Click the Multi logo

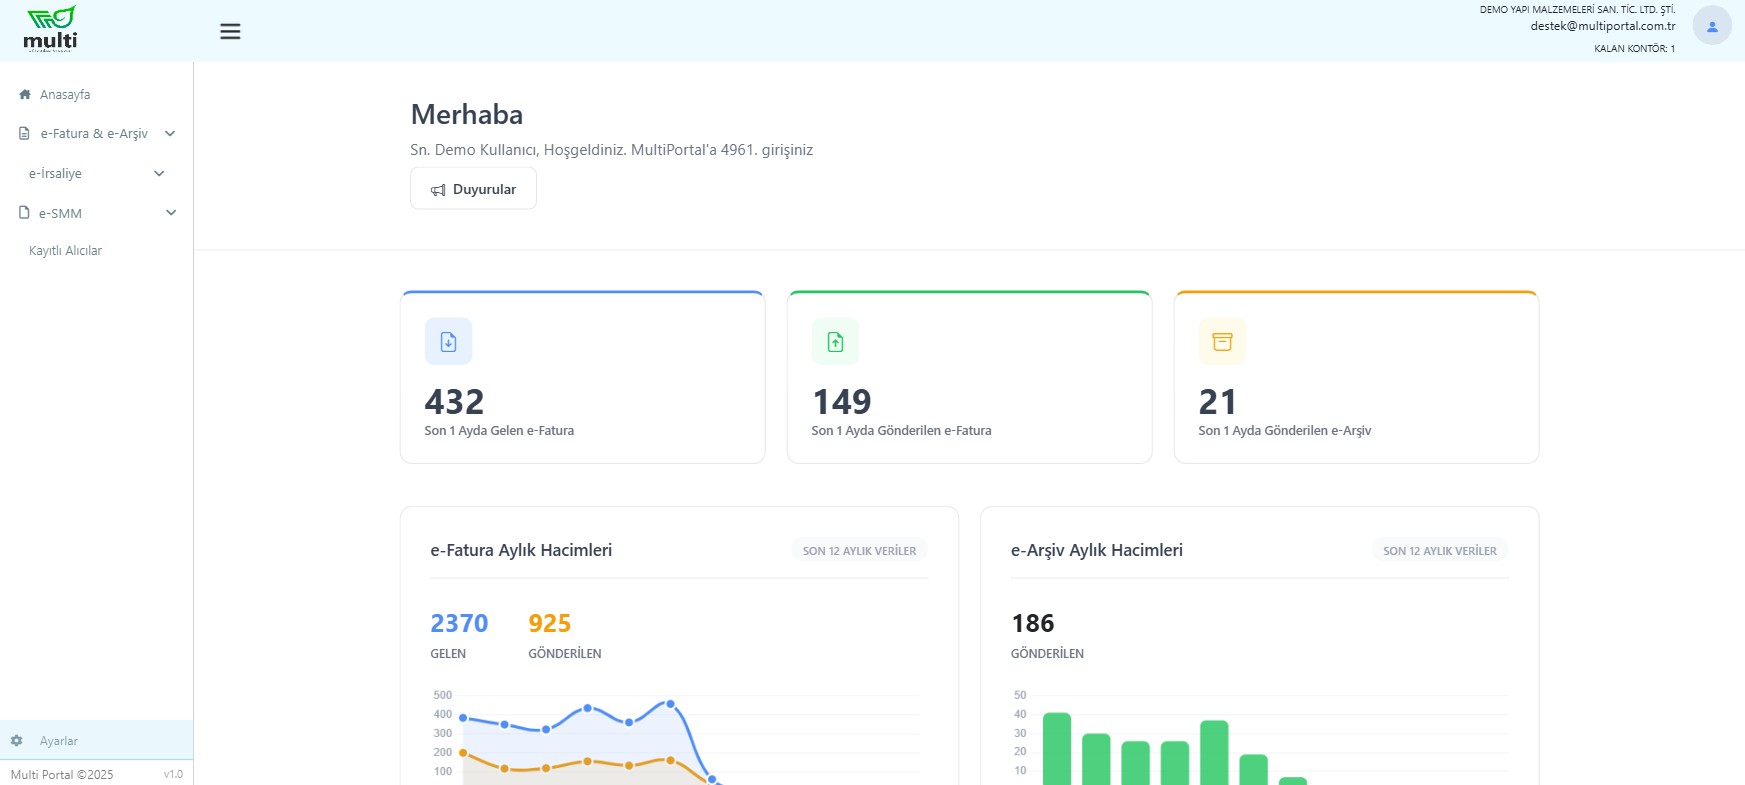[x=50, y=29]
